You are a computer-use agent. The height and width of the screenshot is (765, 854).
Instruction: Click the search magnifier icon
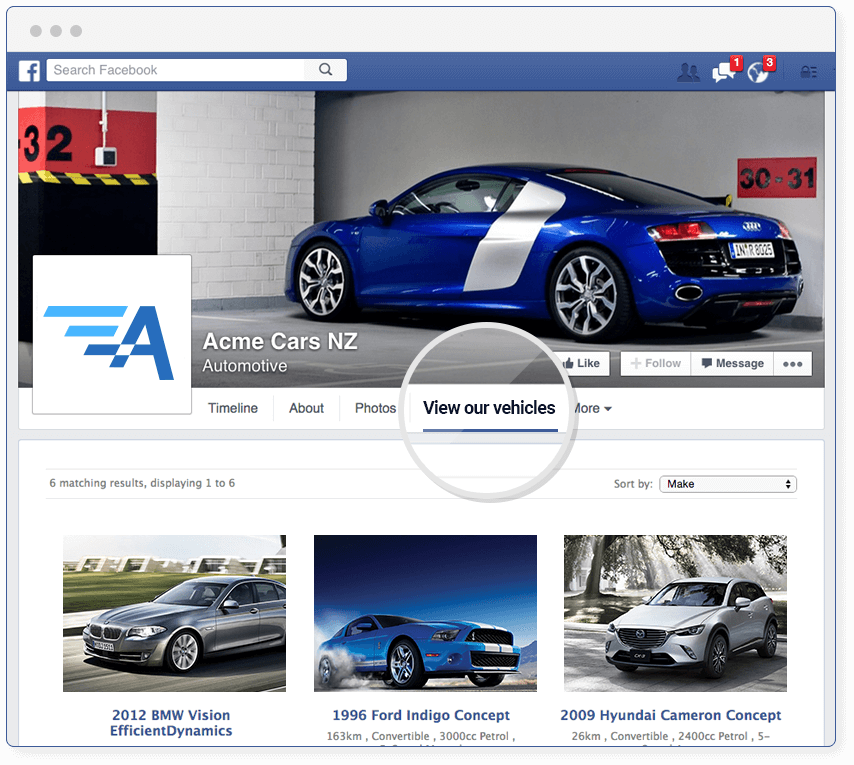(x=326, y=70)
